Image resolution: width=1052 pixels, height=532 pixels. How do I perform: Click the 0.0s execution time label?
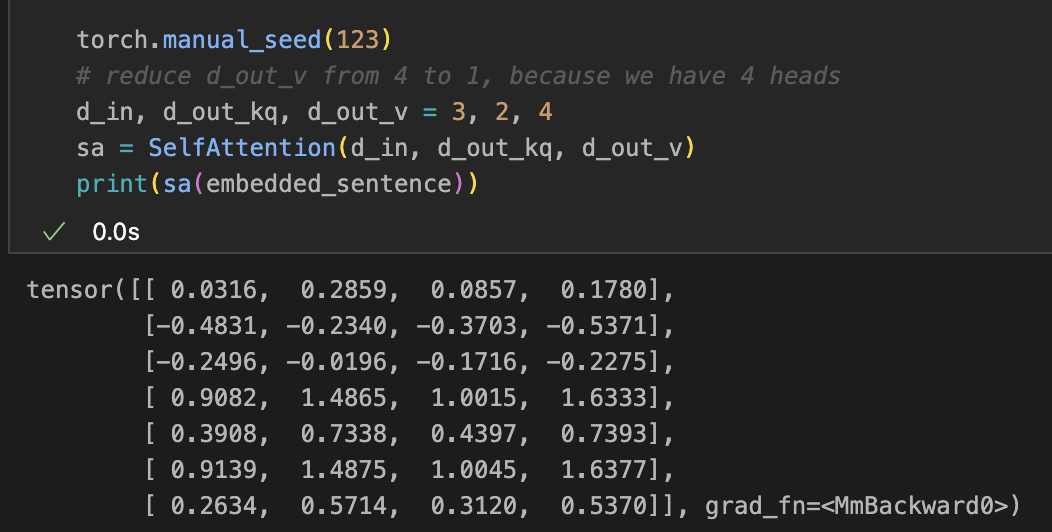(115, 232)
